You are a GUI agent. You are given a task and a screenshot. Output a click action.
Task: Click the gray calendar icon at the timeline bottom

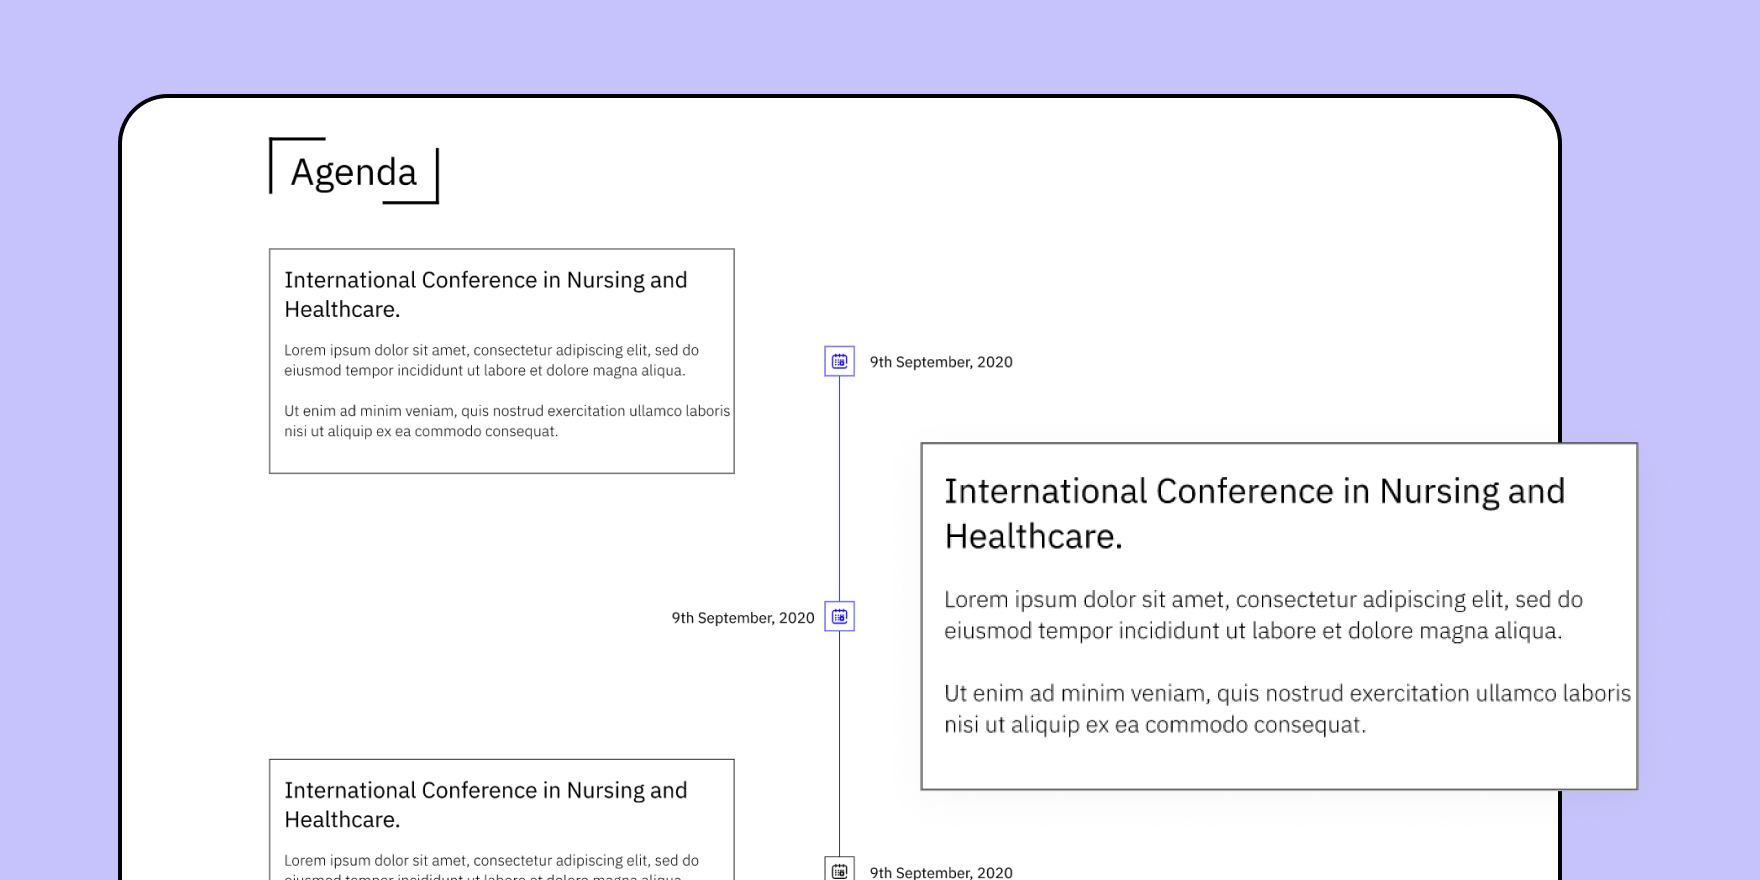tap(839, 870)
